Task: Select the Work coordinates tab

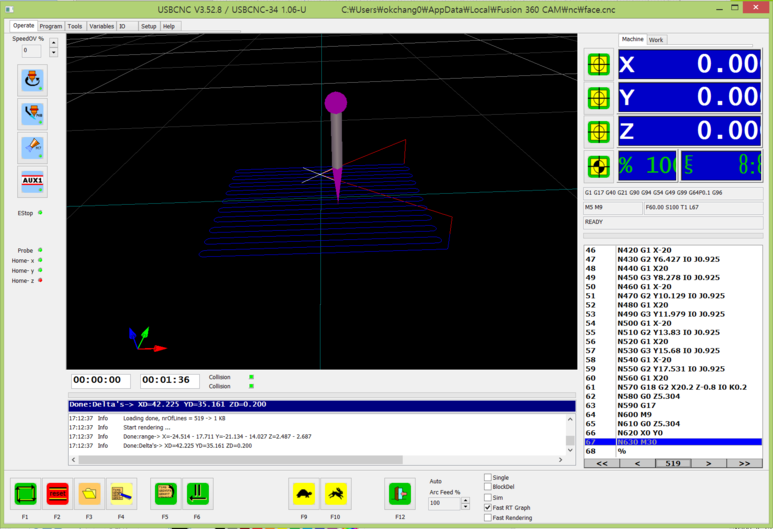Action: [x=656, y=40]
